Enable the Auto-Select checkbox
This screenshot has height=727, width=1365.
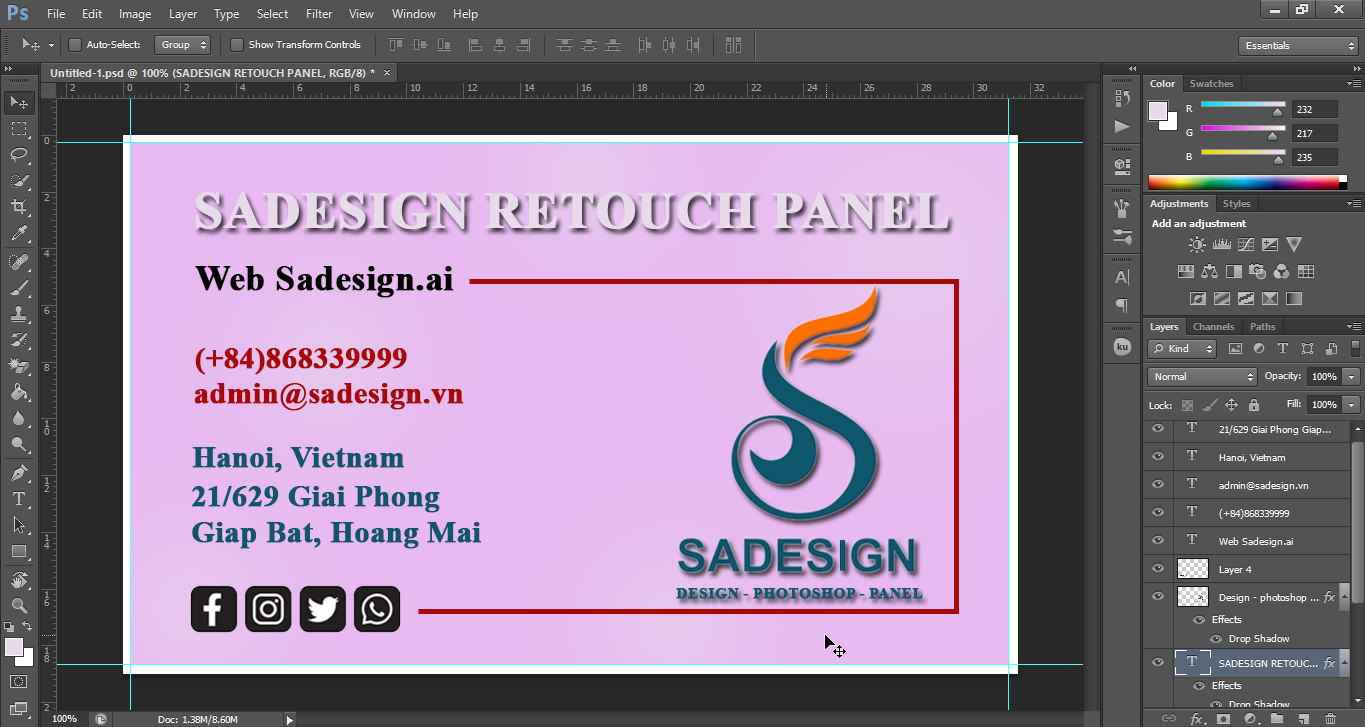75,45
